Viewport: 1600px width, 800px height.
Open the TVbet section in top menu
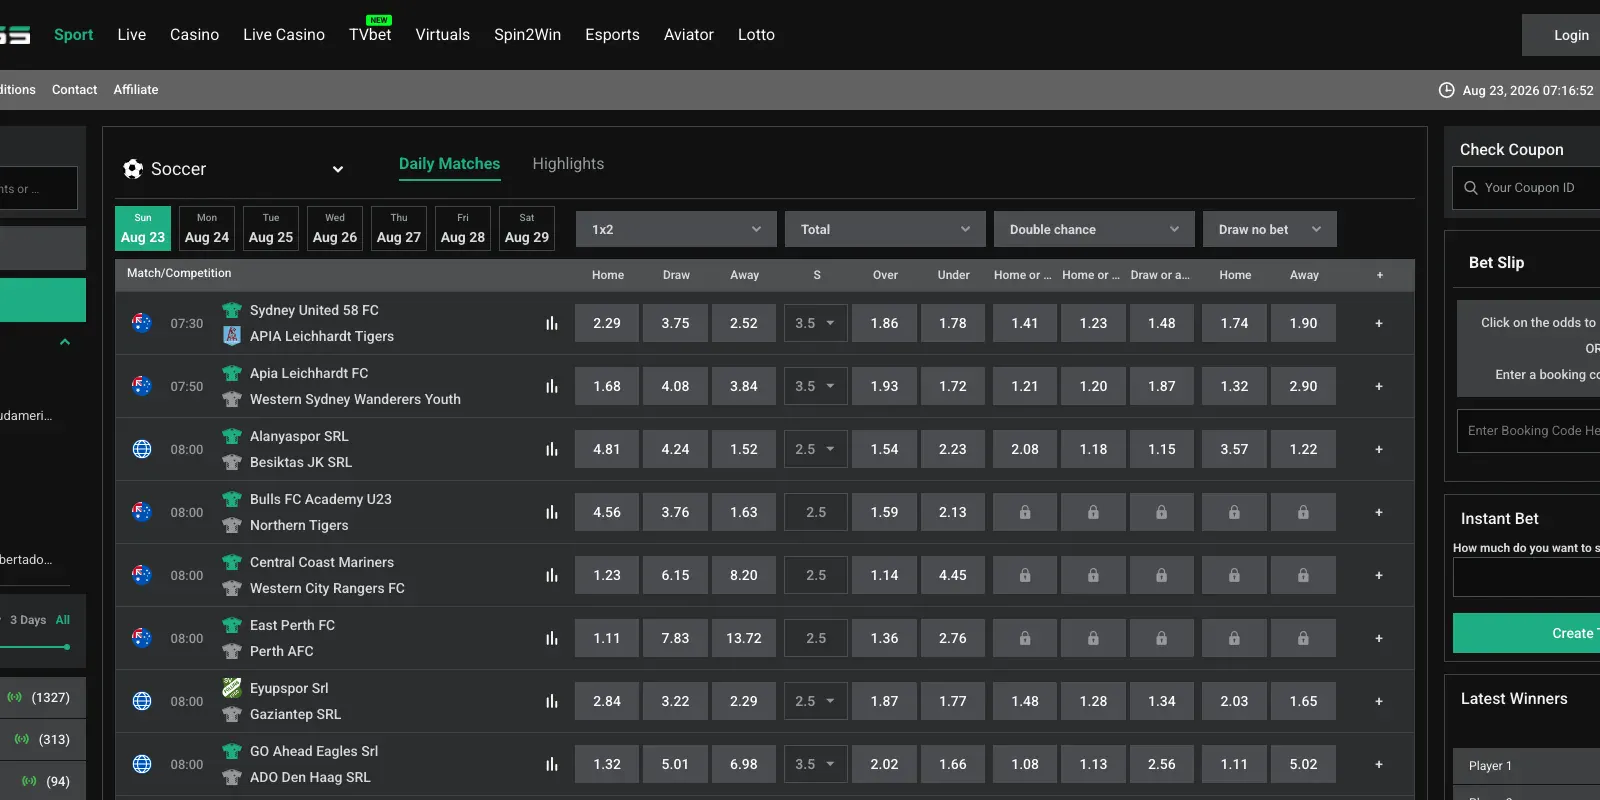370,35
